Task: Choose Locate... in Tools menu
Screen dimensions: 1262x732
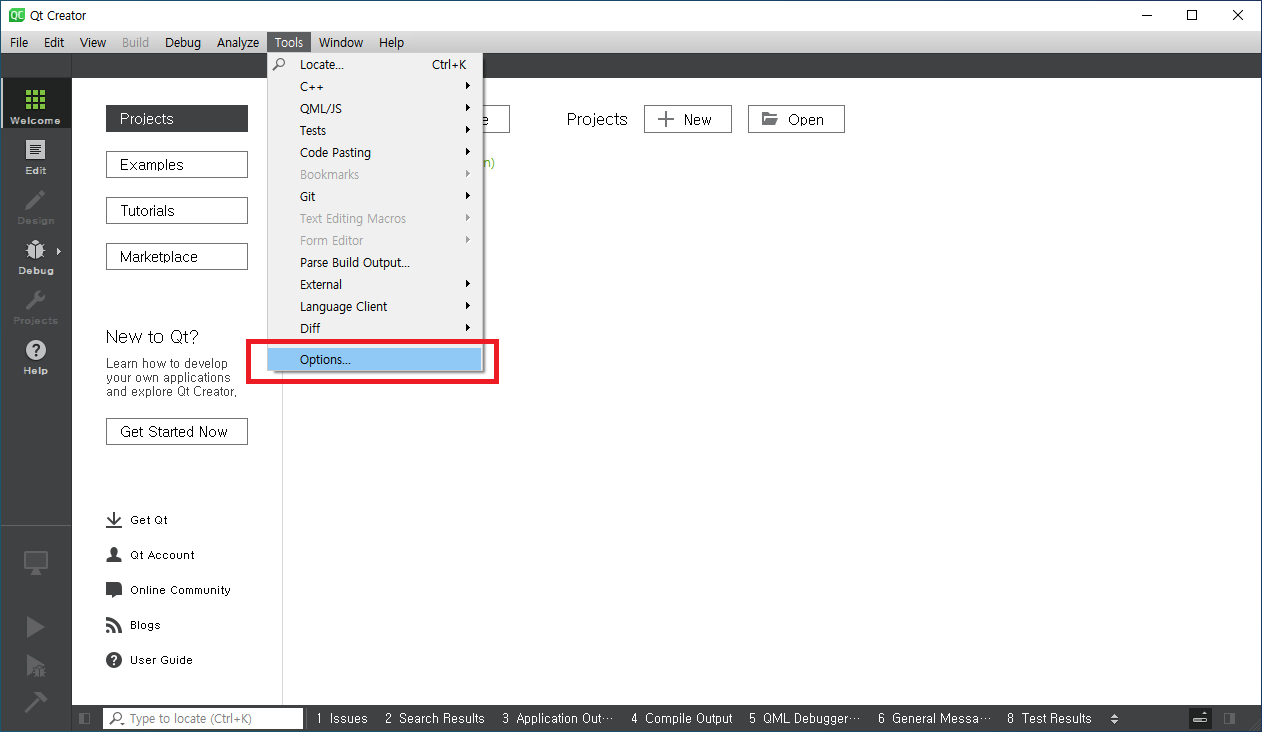Action: coord(375,65)
